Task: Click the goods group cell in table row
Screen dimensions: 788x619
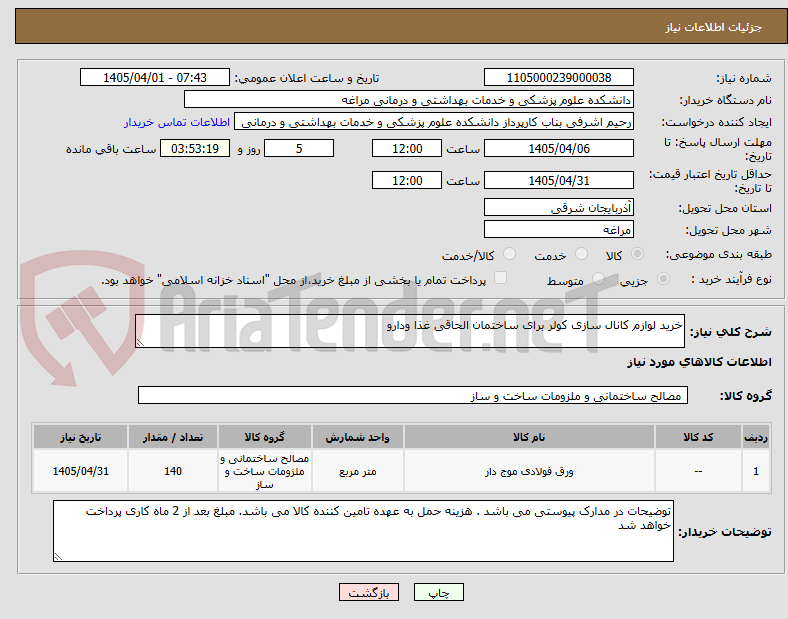Action: pyautogui.click(x=265, y=471)
